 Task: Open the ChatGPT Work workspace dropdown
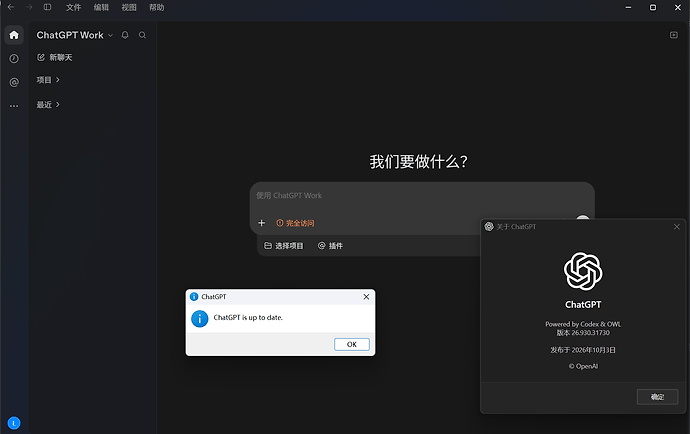pos(74,35)
